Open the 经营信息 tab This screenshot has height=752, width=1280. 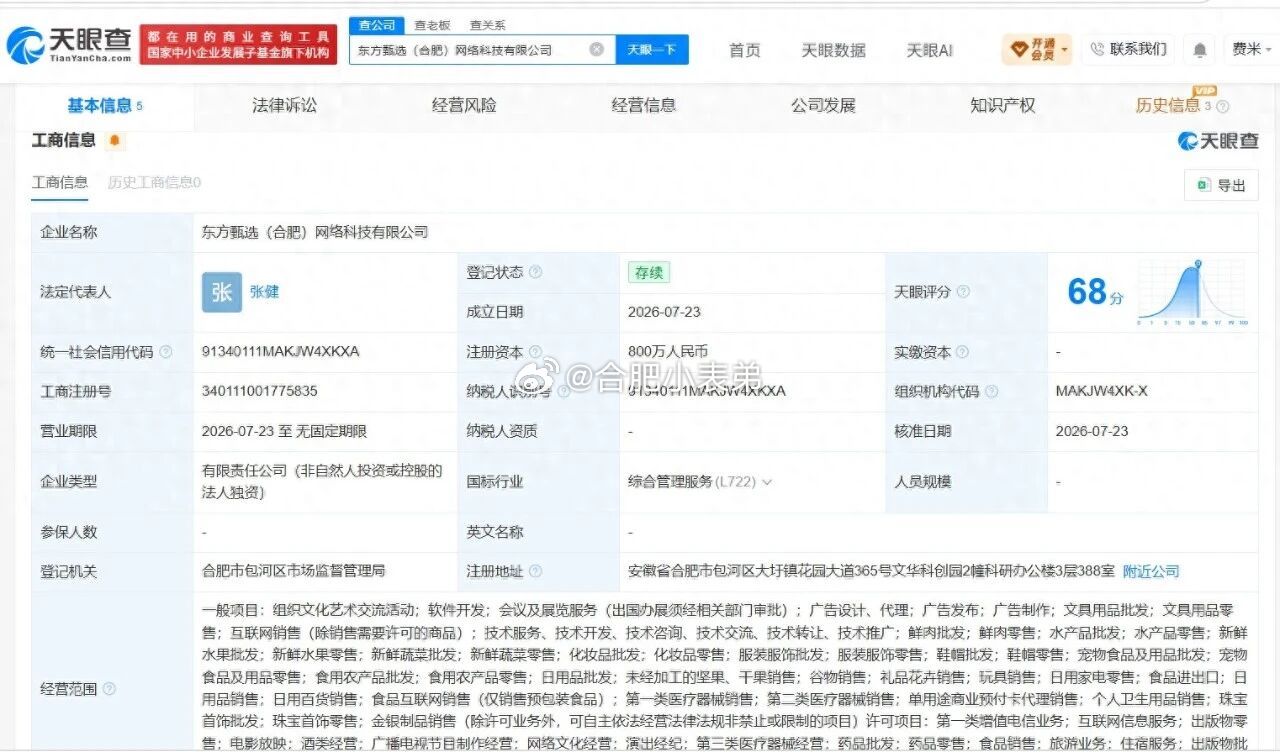[x=644, y=105]
